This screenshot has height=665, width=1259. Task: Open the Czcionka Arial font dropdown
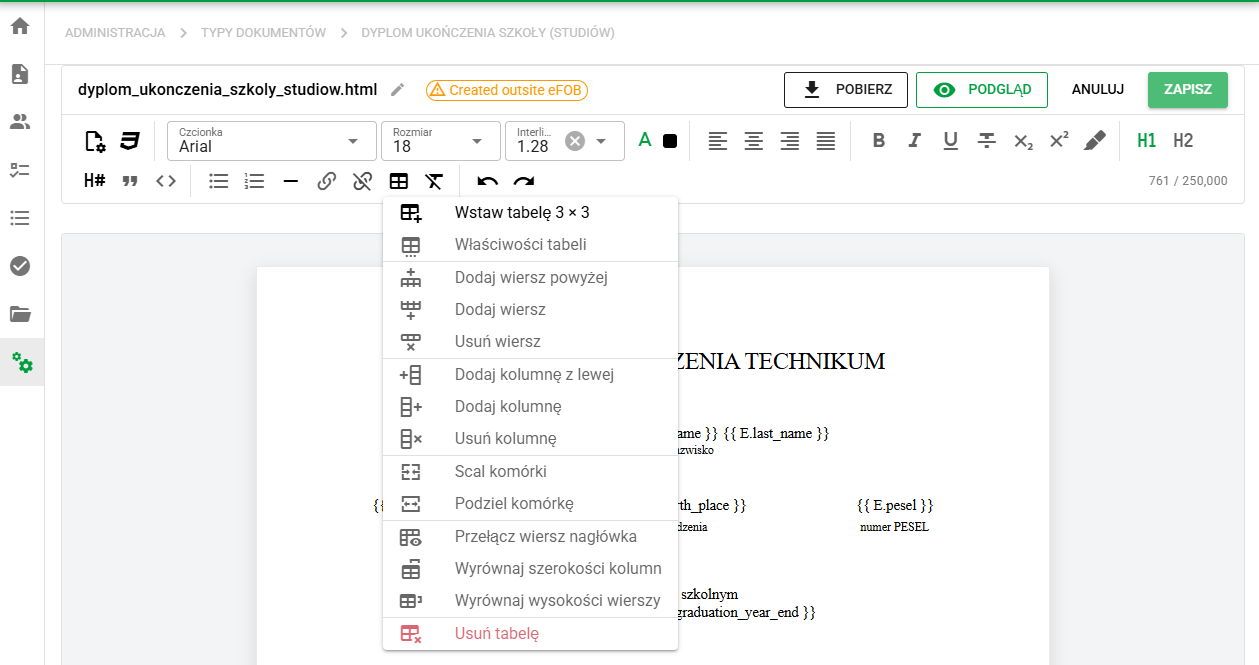pyautogui.click(x=271, y=141)
